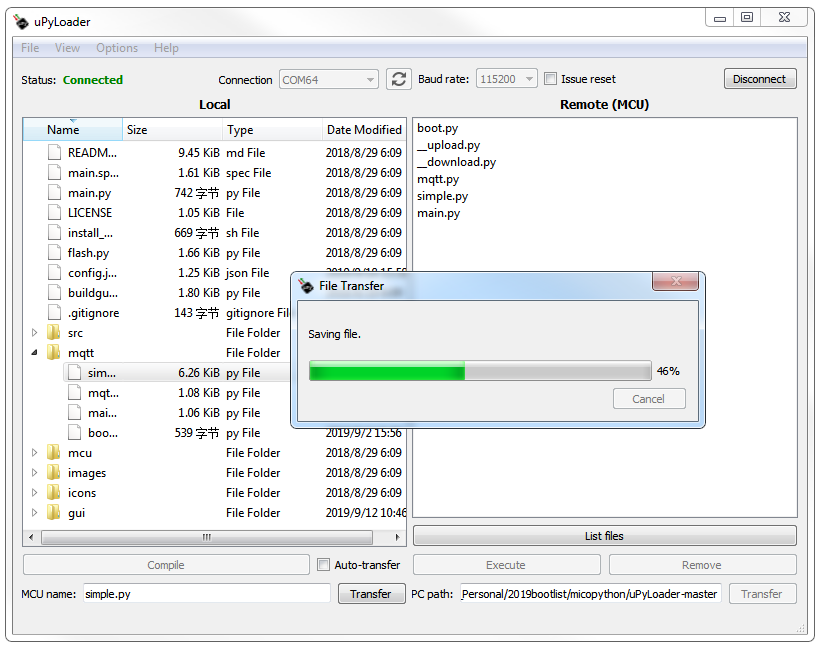The width and height of the screenshot is (823, 647).
Task: Select __download.py in the Remote list
Action: pyautogui.click(x=457, y=162)
